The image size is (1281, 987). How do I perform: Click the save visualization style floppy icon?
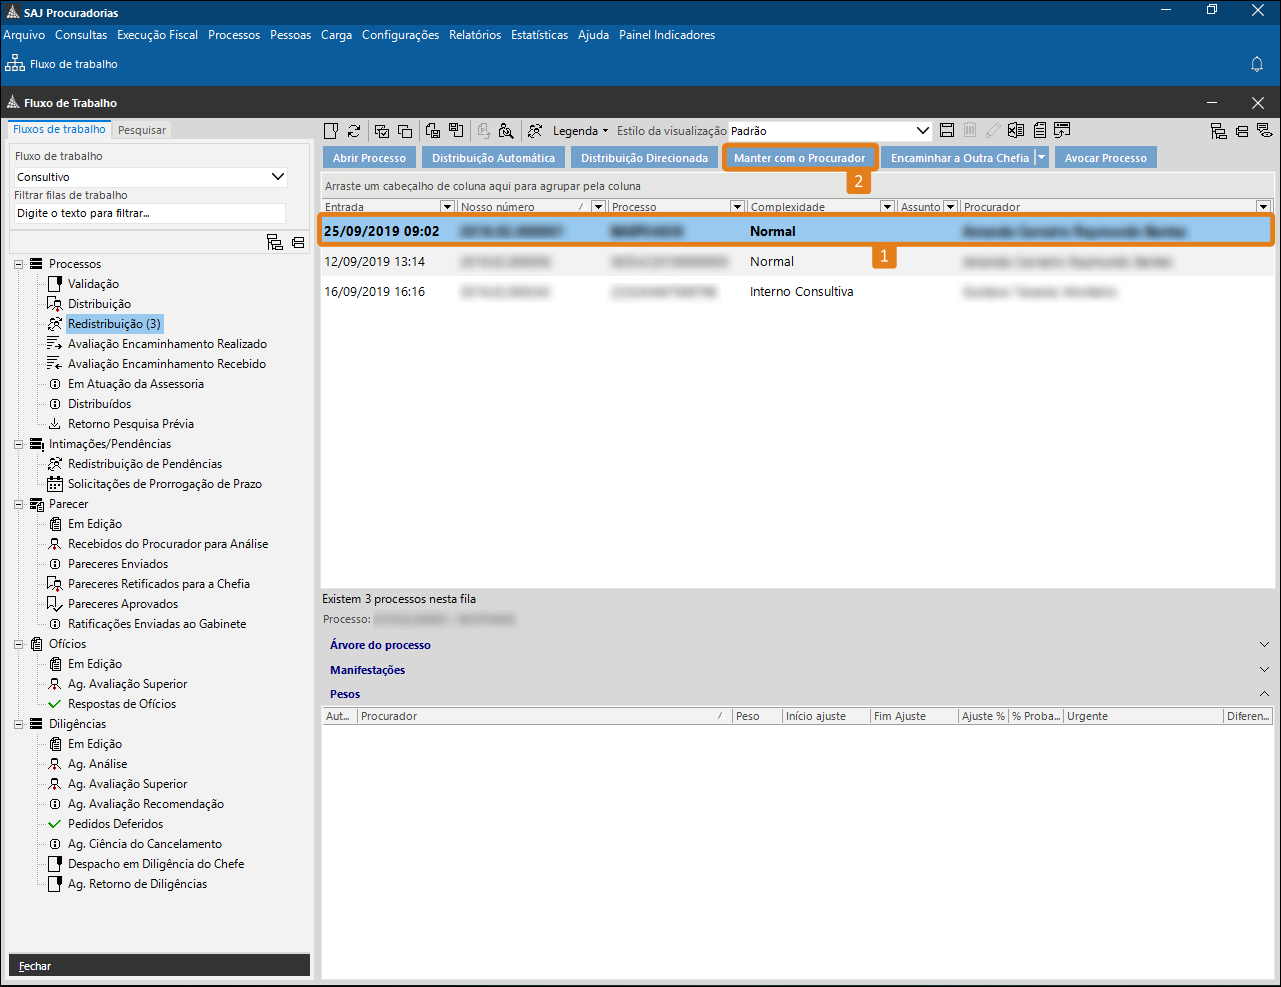(947, 131)
